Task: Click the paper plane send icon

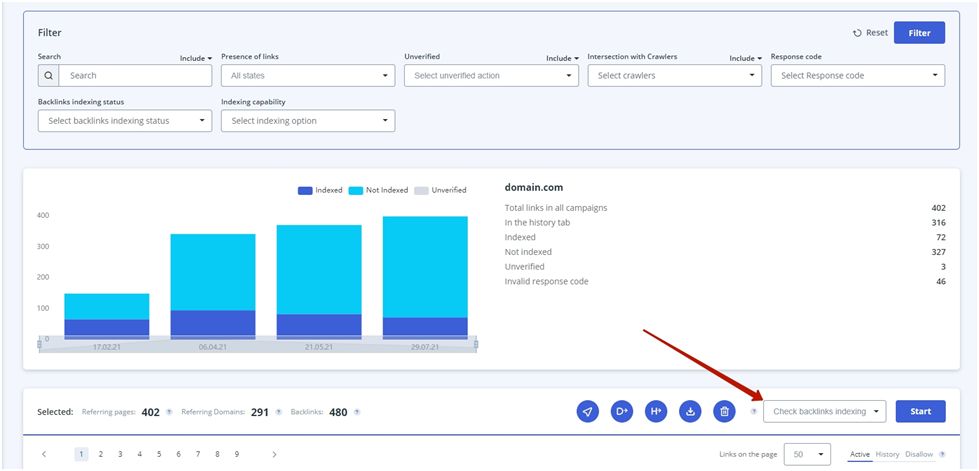Action: click(588, 411)
